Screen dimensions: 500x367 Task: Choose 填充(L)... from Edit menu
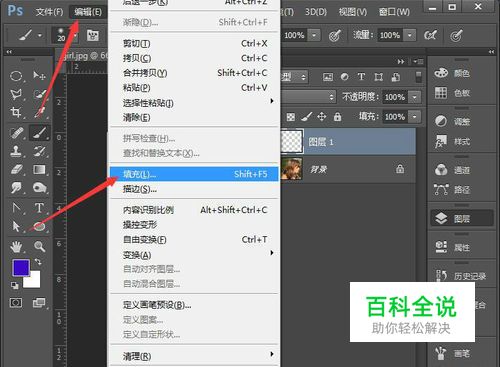coord(194,174)
